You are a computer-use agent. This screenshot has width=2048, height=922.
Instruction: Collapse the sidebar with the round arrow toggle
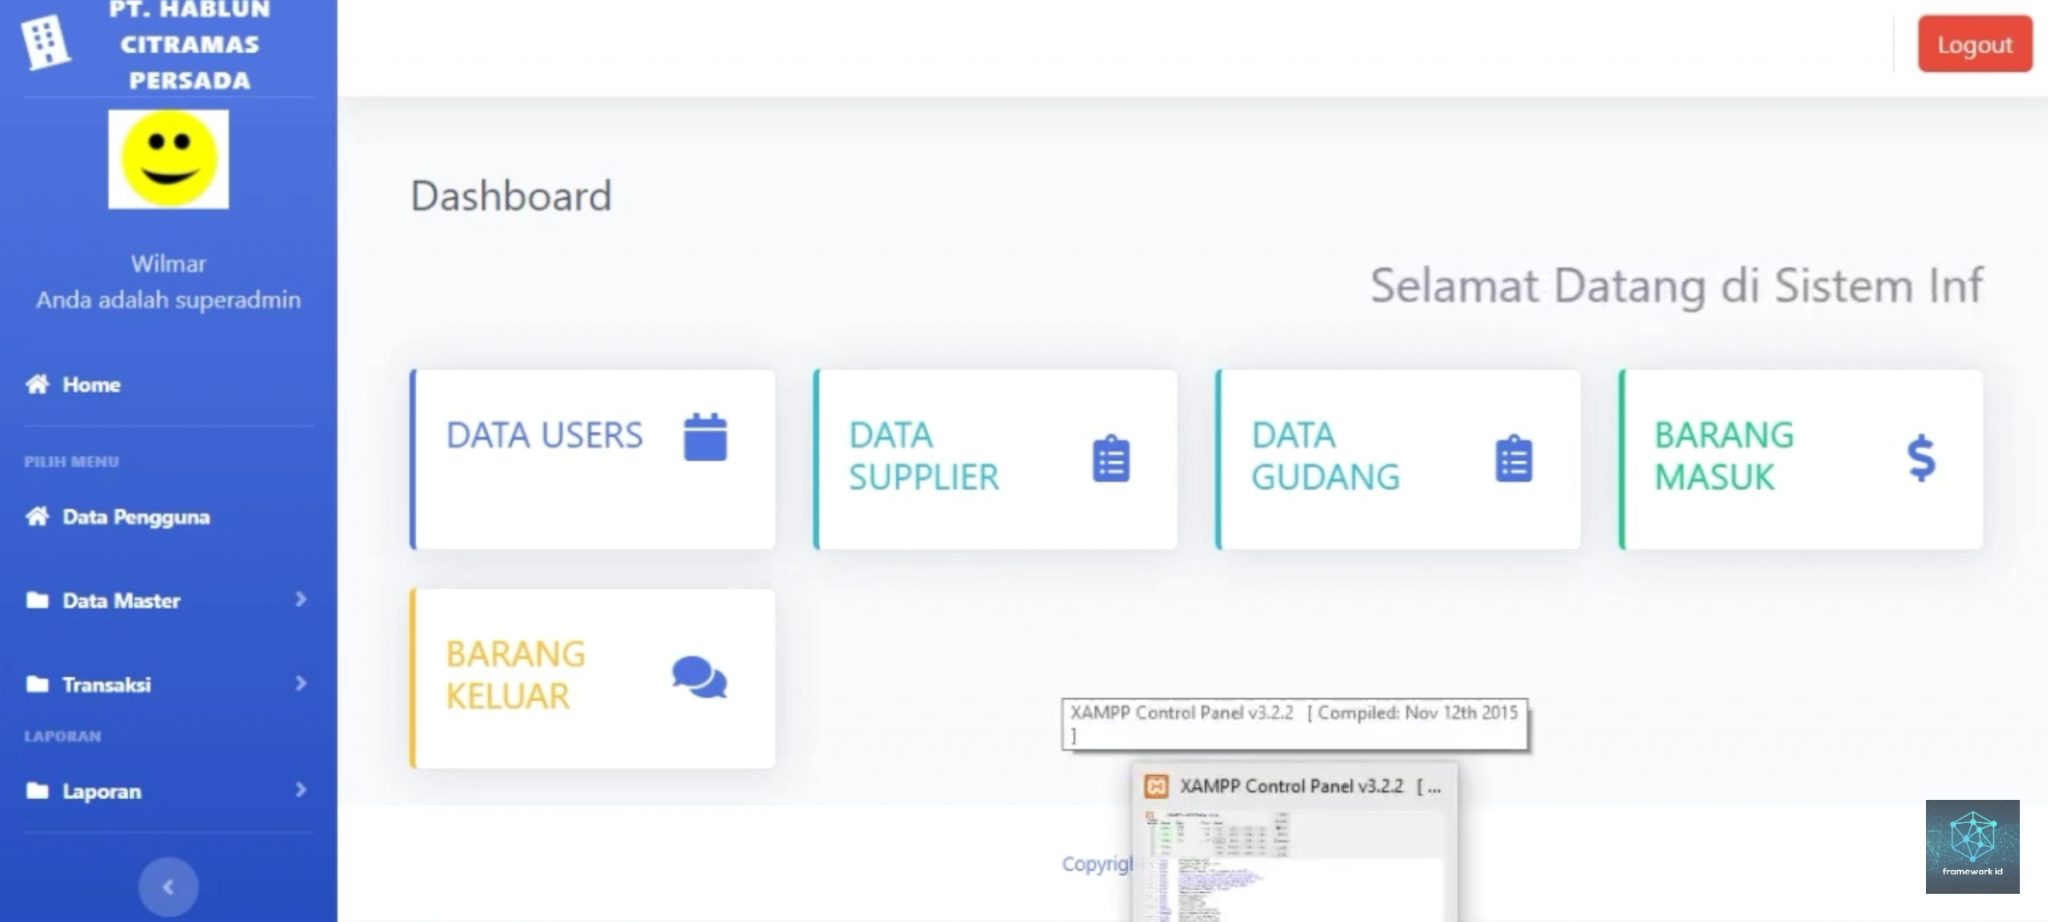pyautogui.click(x=168, y=886)
